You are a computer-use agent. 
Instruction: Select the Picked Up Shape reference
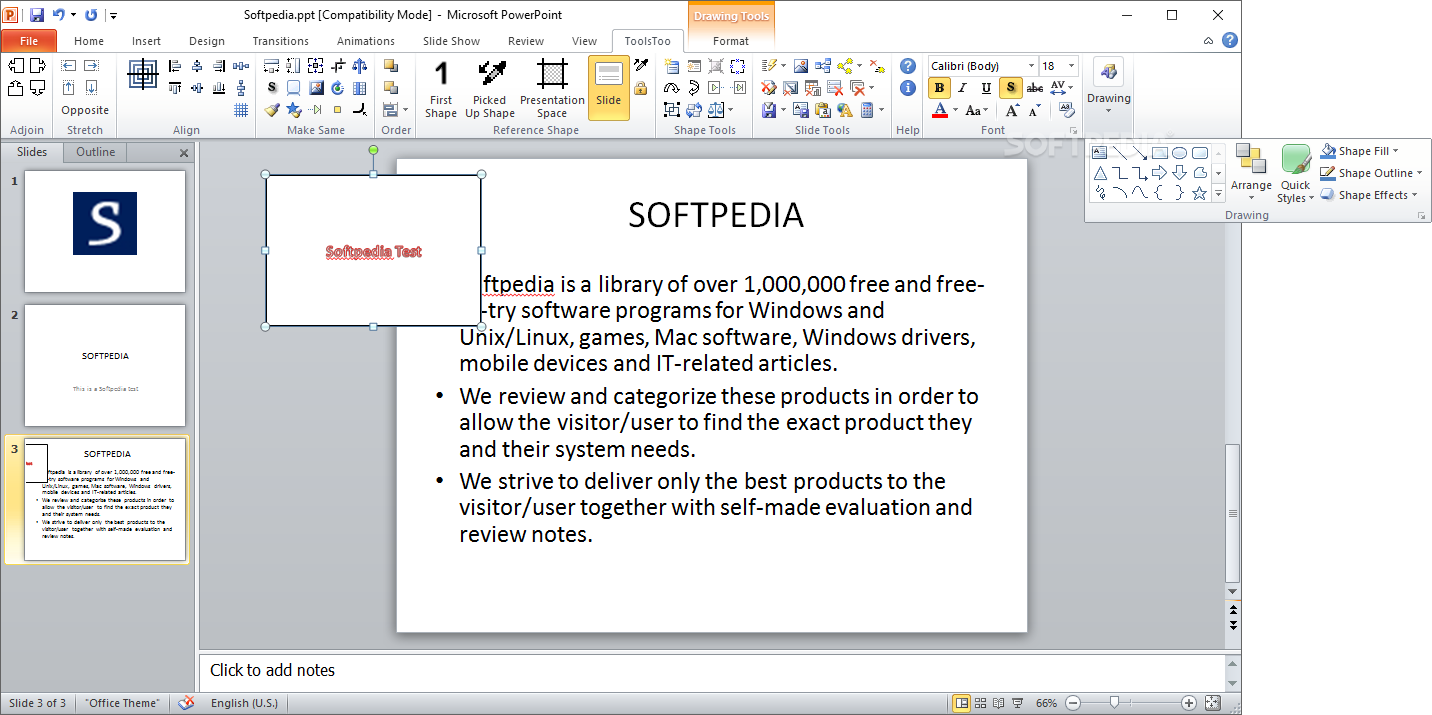click(x=490, y=89)
